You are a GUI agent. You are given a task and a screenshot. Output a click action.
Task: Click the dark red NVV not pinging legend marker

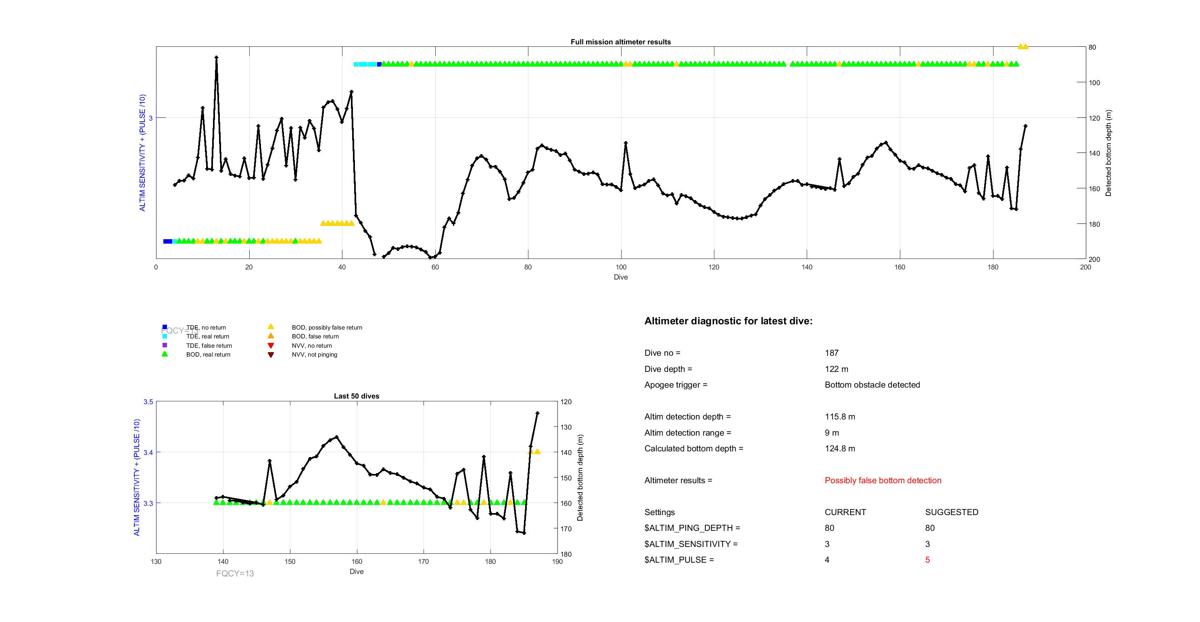tap(270, 354)
